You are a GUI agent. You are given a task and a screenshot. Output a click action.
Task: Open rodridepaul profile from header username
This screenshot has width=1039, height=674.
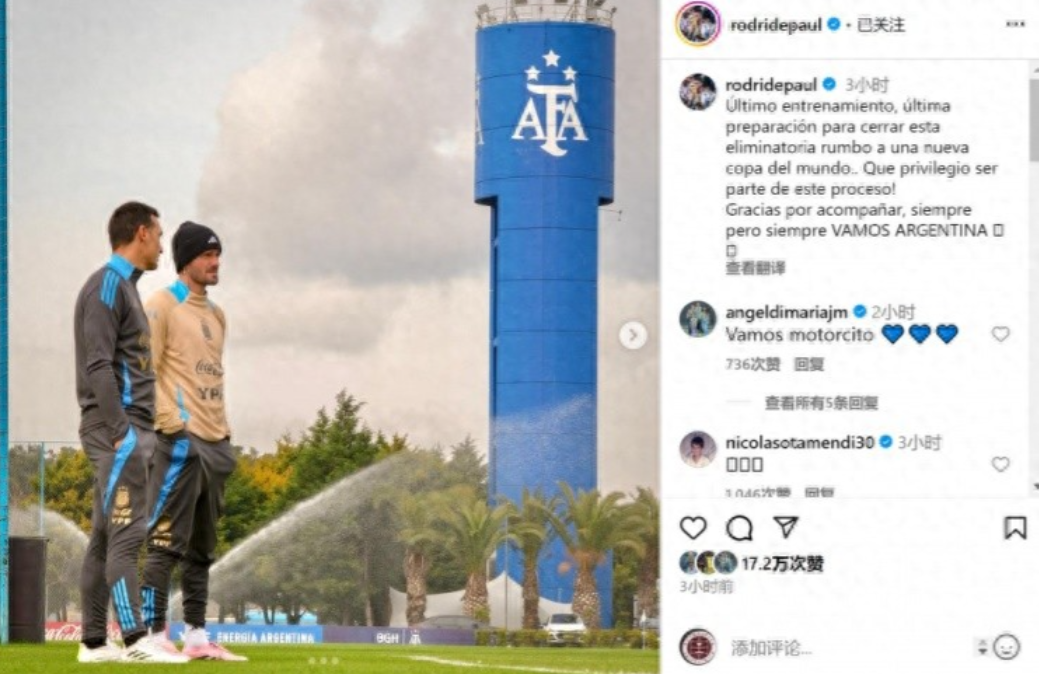(775, 25)
